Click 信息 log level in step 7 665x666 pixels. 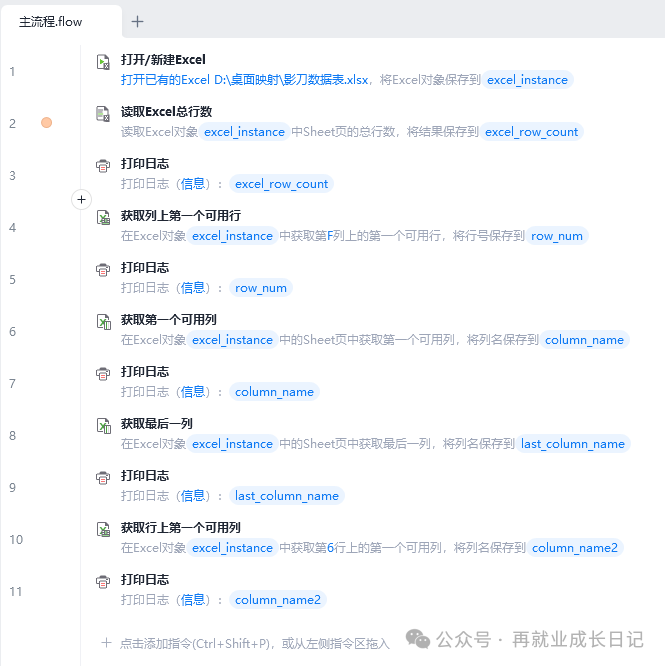(193, 392)
